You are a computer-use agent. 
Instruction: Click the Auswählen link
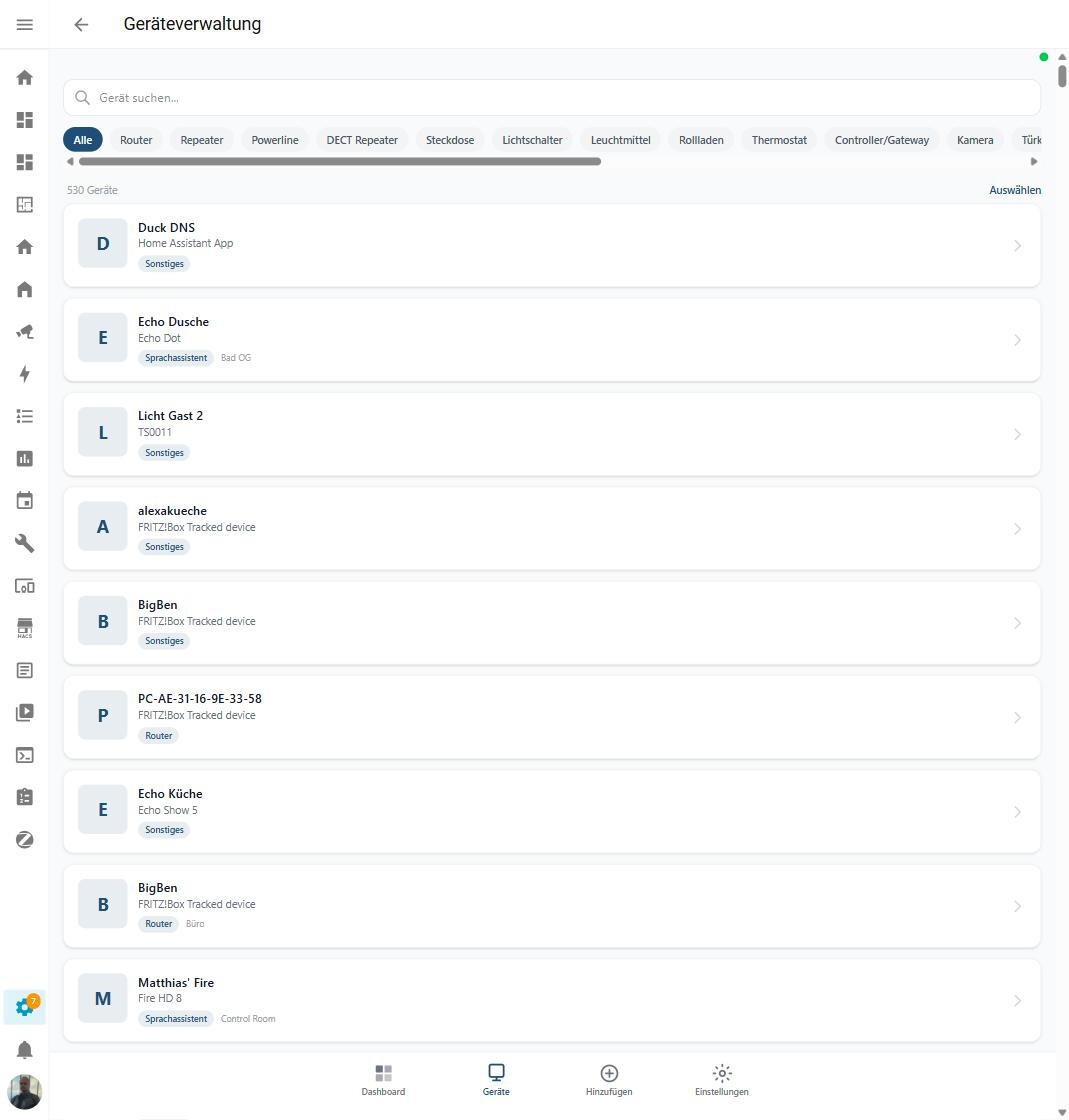click(1014, 190)
